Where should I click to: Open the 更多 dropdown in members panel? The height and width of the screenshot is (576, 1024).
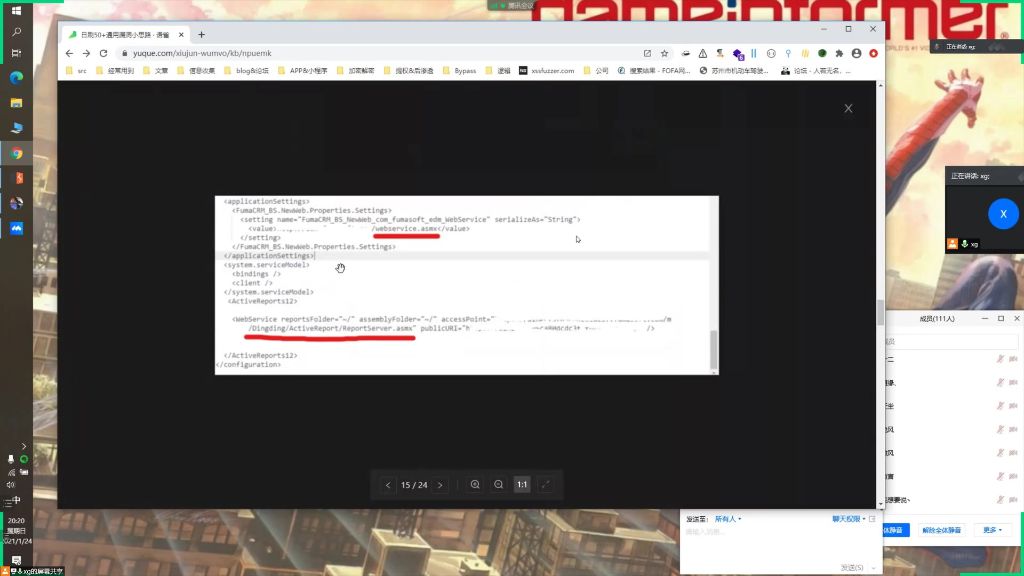tap(992, 530)
